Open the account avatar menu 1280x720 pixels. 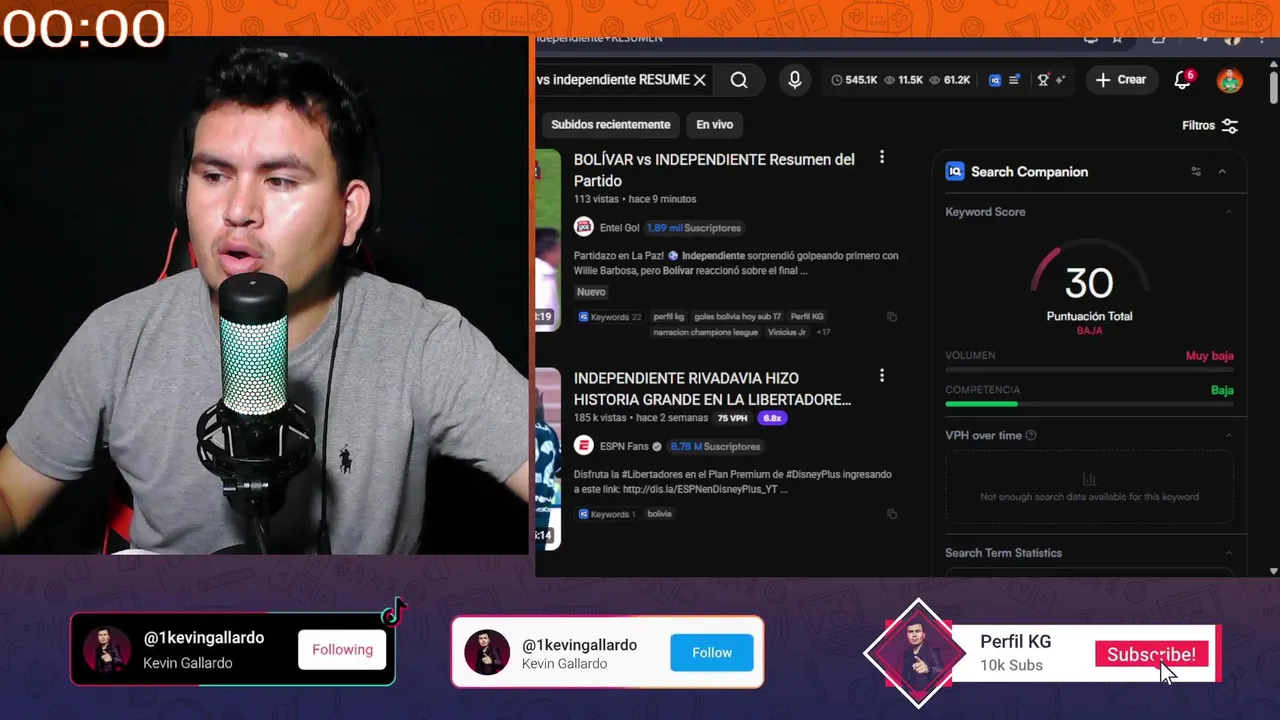click(1230, 80)
